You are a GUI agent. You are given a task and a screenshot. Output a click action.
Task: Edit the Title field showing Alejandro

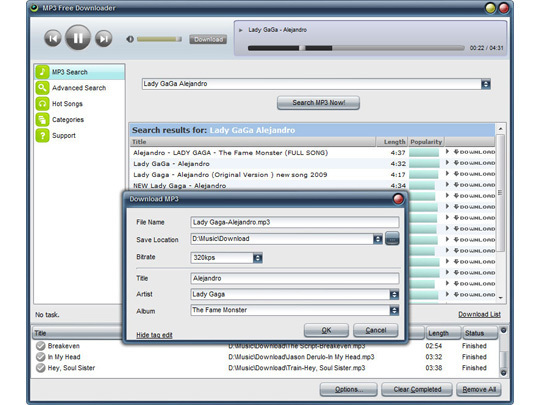click(295, 278)
